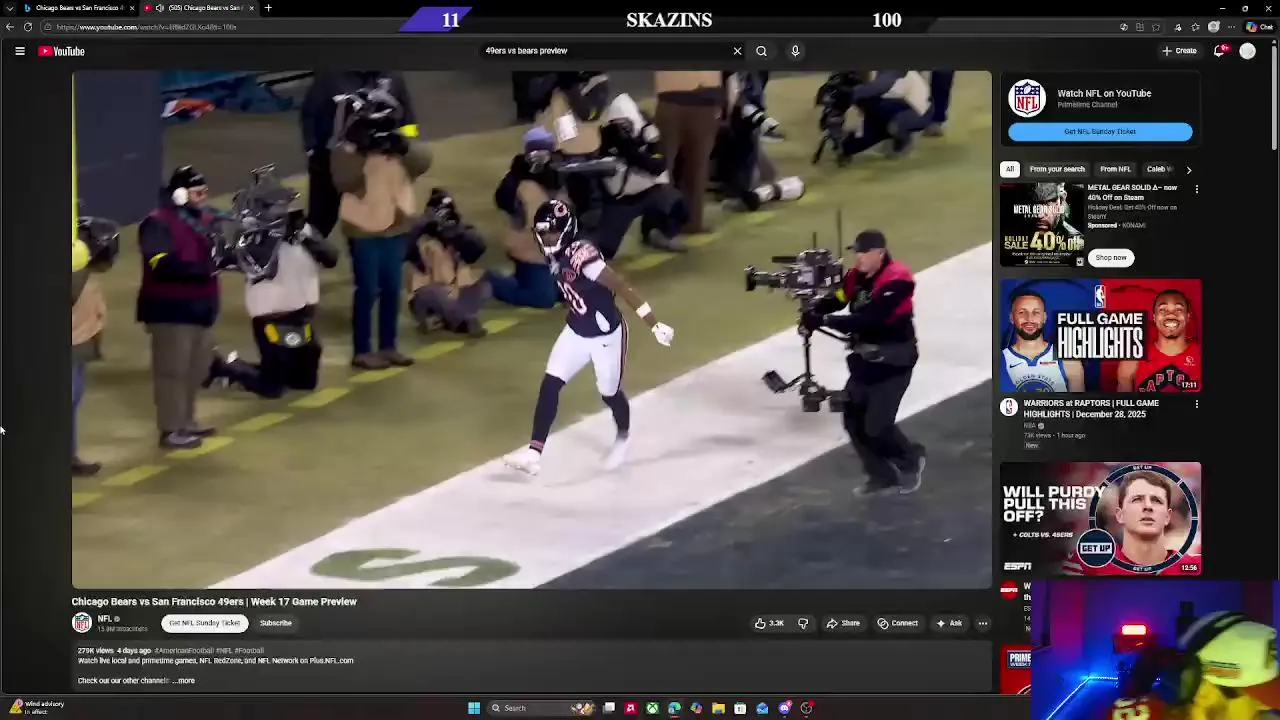Open the YouTube hamburger guide menu
Screen dimensions: 1280x720
coord(20,51)
